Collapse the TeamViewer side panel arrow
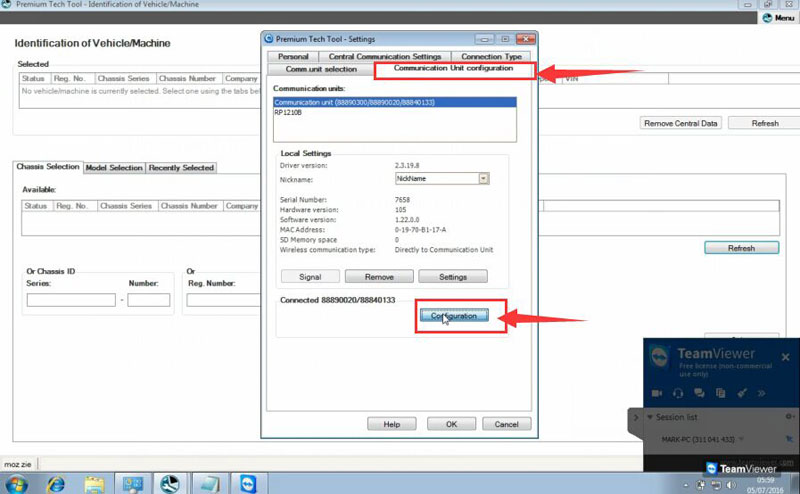The height and width of the screenshot is (494, 800). point(636,417)
